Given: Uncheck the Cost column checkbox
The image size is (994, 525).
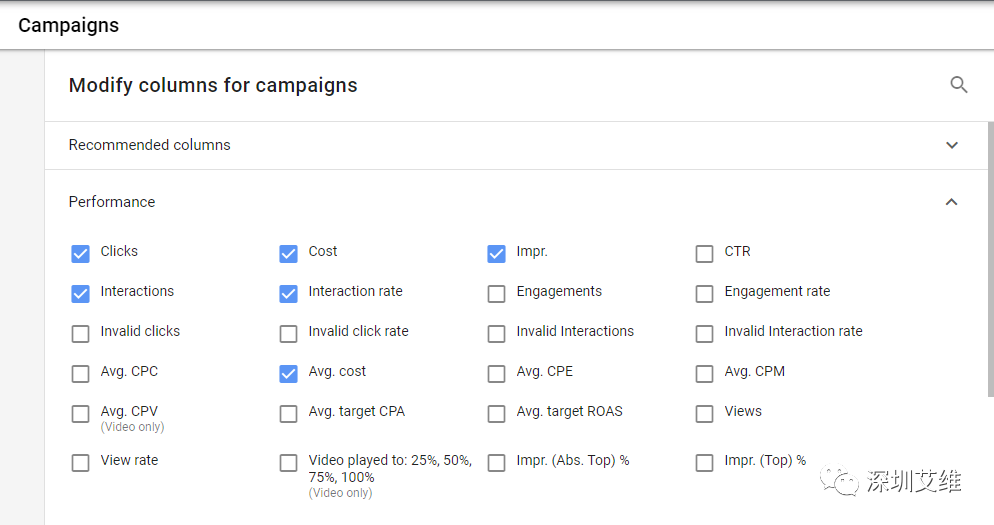Looking at the screenshot, I should coord(289,254).
